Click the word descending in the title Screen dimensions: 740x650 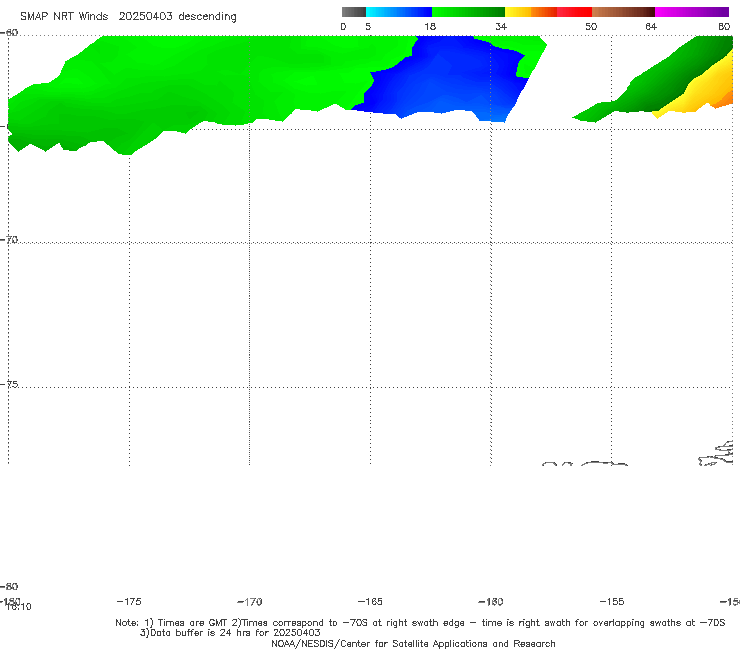207,17
